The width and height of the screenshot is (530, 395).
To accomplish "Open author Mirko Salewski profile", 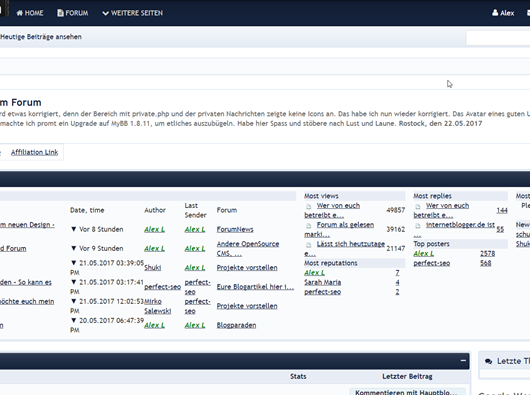I will [158, 306].
